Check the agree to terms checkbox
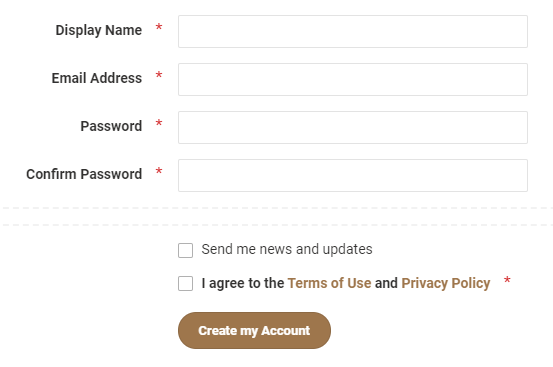This screenshot has height=367, width=553. coord(186,283)
